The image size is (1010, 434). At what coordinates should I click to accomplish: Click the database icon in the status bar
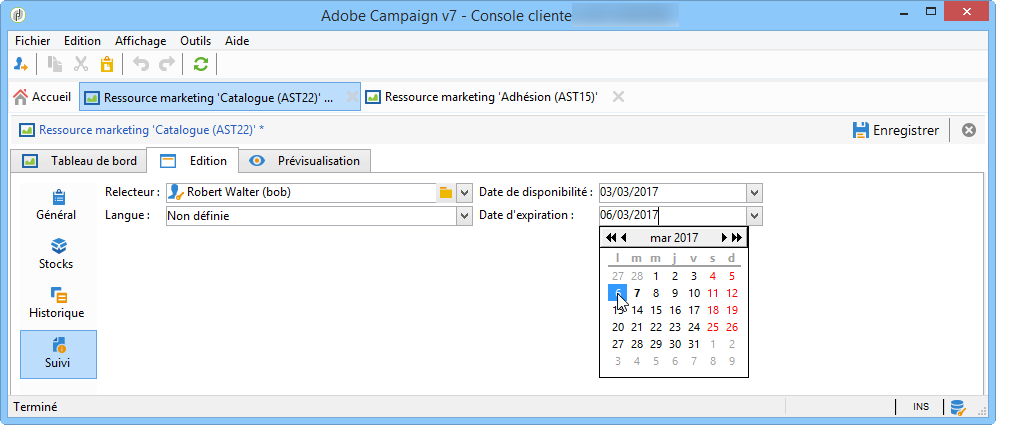(957, 407)
